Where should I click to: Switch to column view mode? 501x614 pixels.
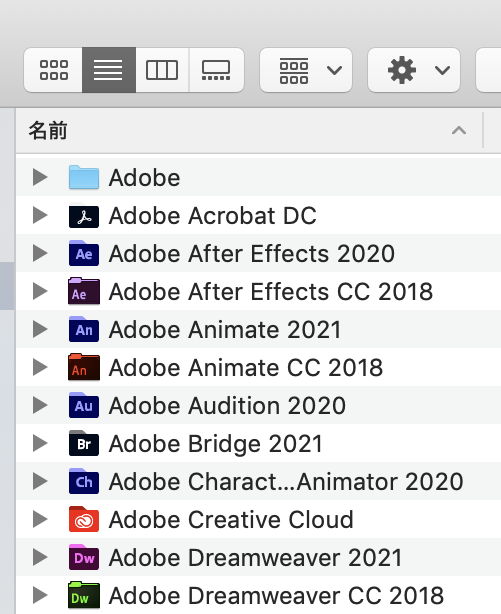pos(162,70)
